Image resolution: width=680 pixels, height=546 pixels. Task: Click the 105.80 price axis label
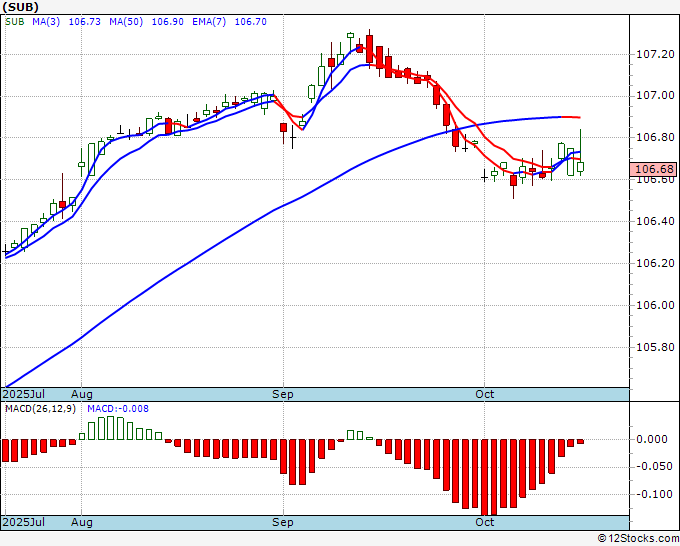655,347
